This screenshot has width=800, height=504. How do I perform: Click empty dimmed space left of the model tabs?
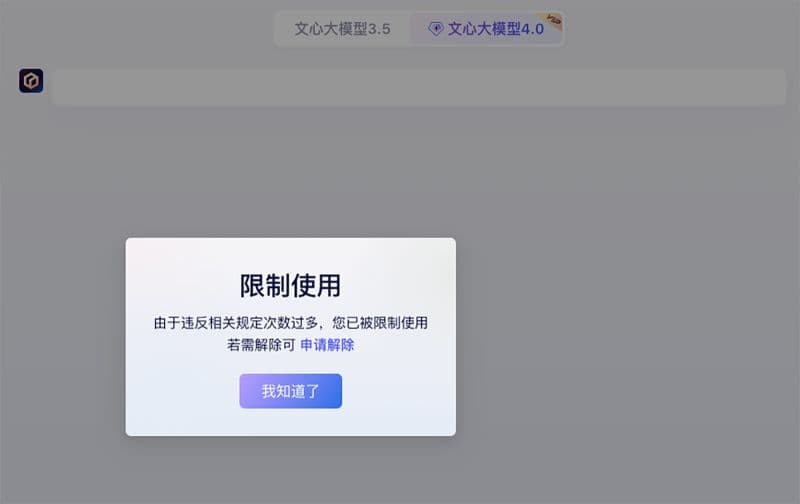[140, 29]
